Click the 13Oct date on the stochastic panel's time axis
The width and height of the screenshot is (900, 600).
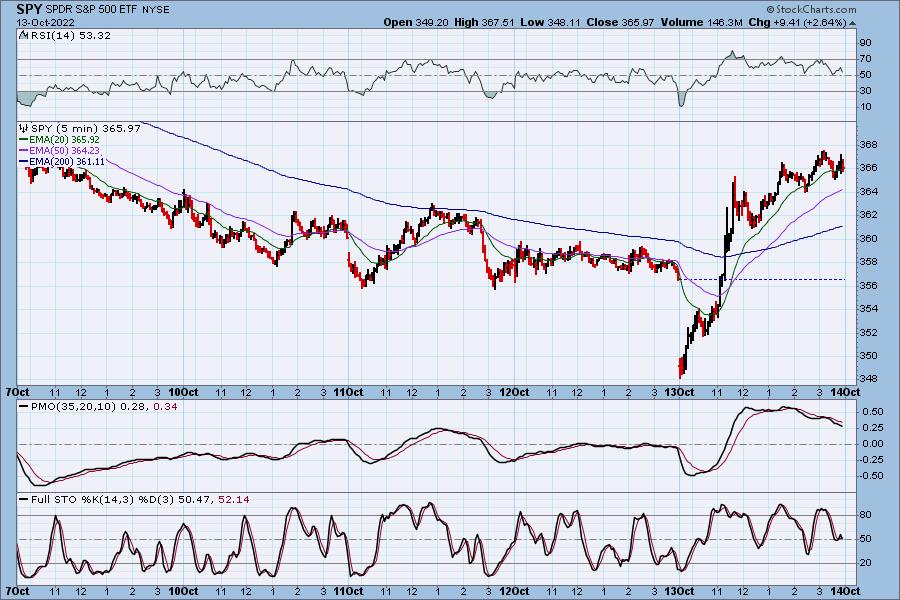click(x=680, y=591)
